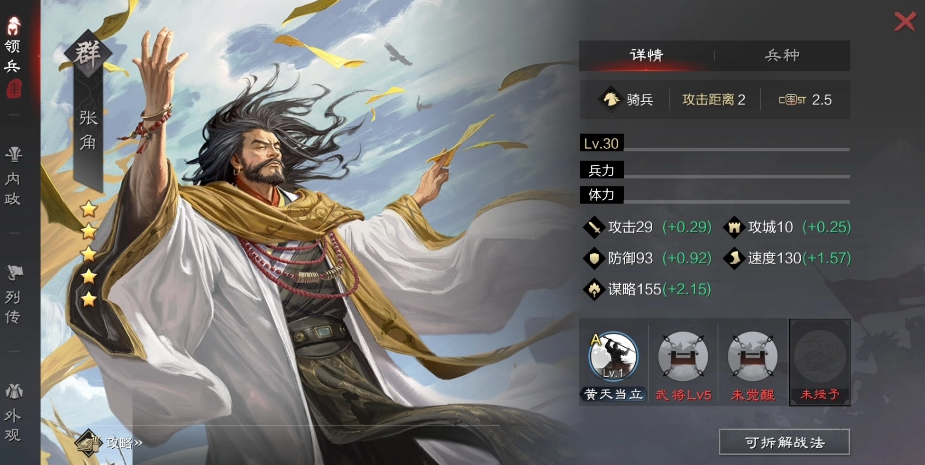Open the 领兵 helmet sidebar icon
Image resolution: width=925 pixels, height=465 pixels.
13,26
